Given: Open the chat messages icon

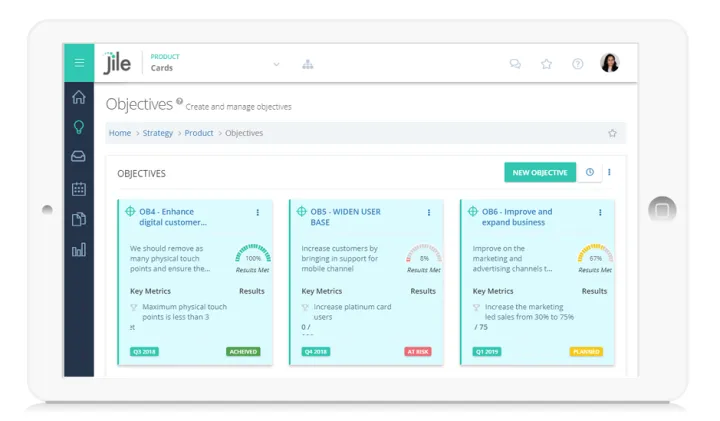Looking at the screenshot, I should (x=515, y=64).
